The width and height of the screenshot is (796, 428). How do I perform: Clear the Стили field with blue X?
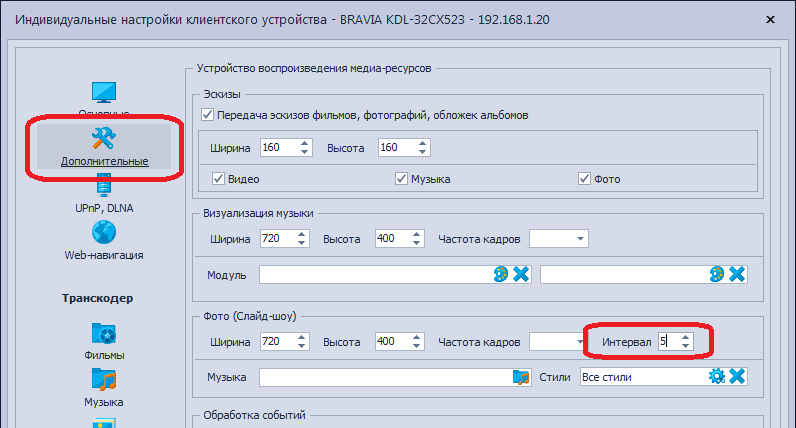tap(737, 377)
